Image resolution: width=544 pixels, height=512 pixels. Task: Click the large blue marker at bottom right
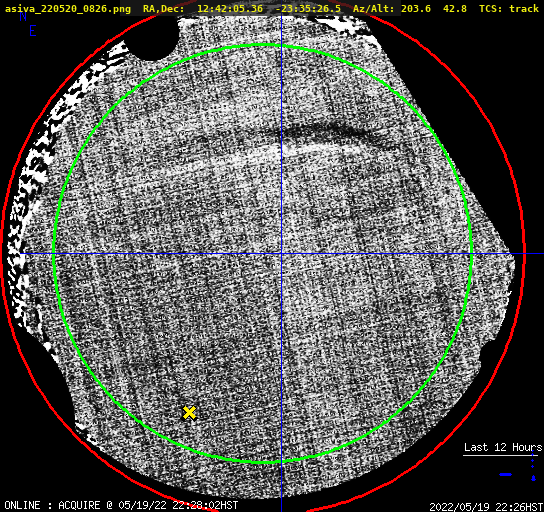click(533, 478)
